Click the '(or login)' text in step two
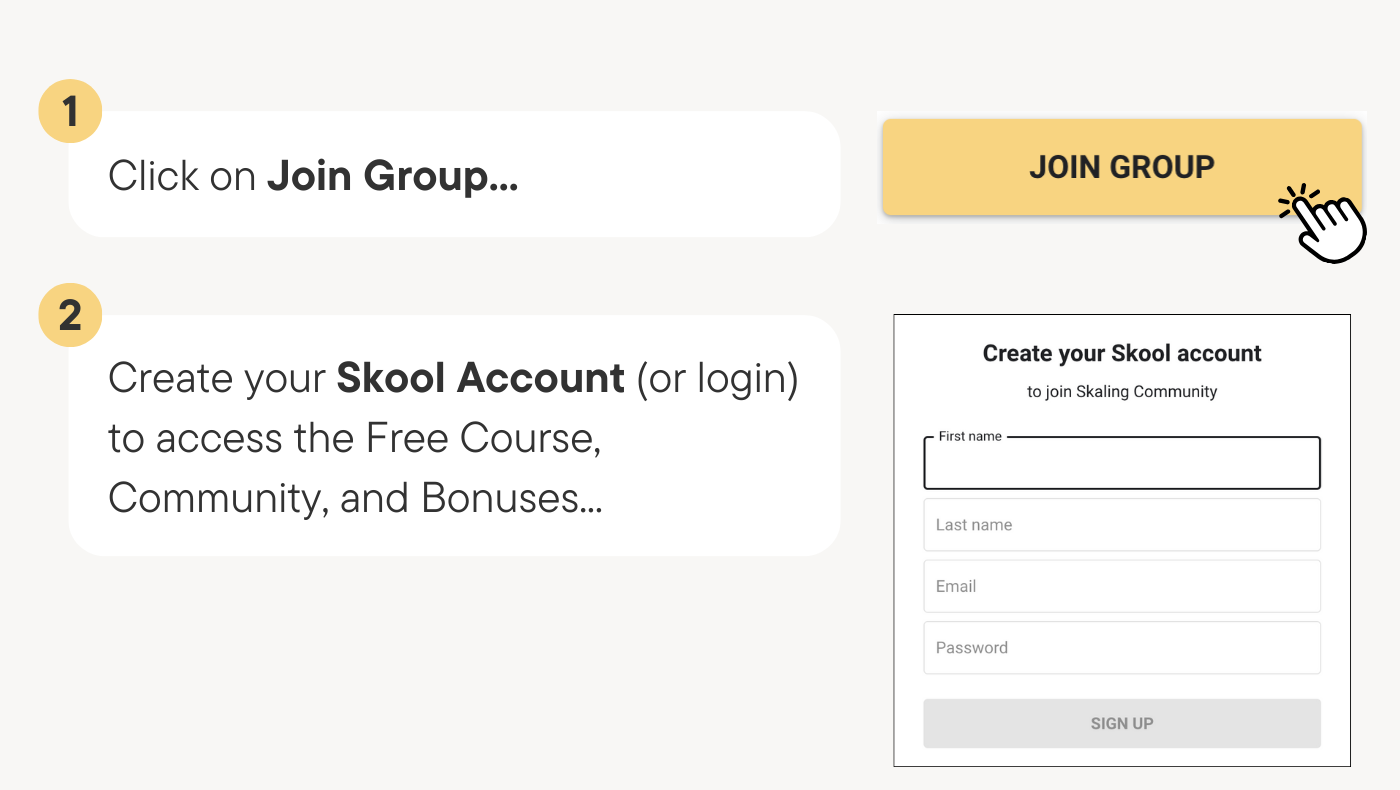Screen dimensions: 1400x790 [718, 379]
